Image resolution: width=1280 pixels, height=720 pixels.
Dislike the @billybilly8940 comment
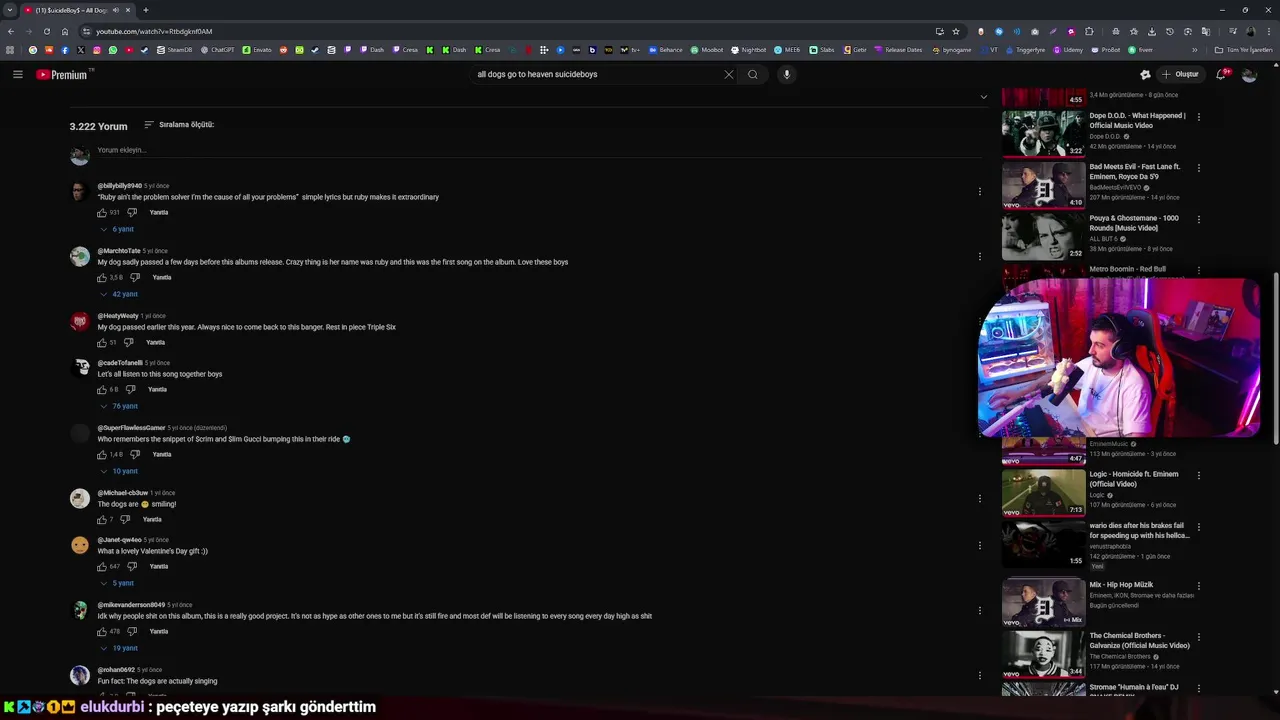(132, 212)
